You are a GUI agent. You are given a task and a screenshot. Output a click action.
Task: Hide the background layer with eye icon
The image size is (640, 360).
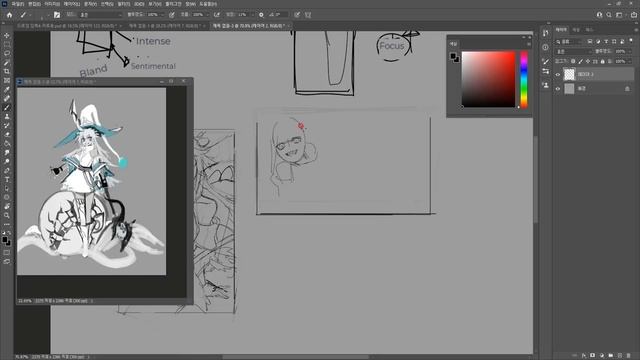pyautogui.click(x=558, y=89)
